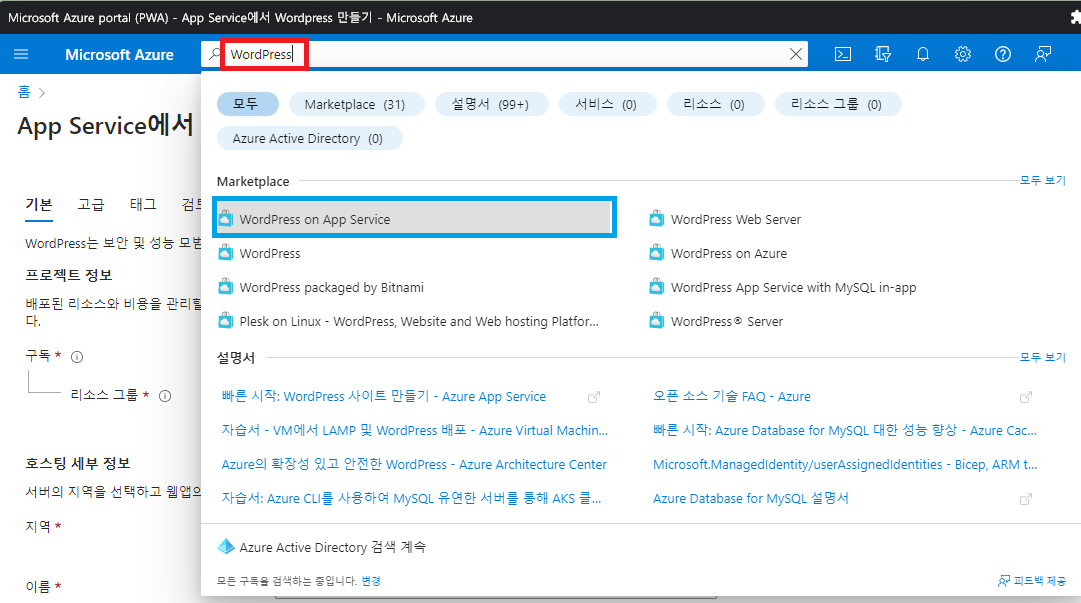Filter results by 리소스 그룹 (0)
Image resolution: width=1081 pixels, height=603 pixels.
837,104
